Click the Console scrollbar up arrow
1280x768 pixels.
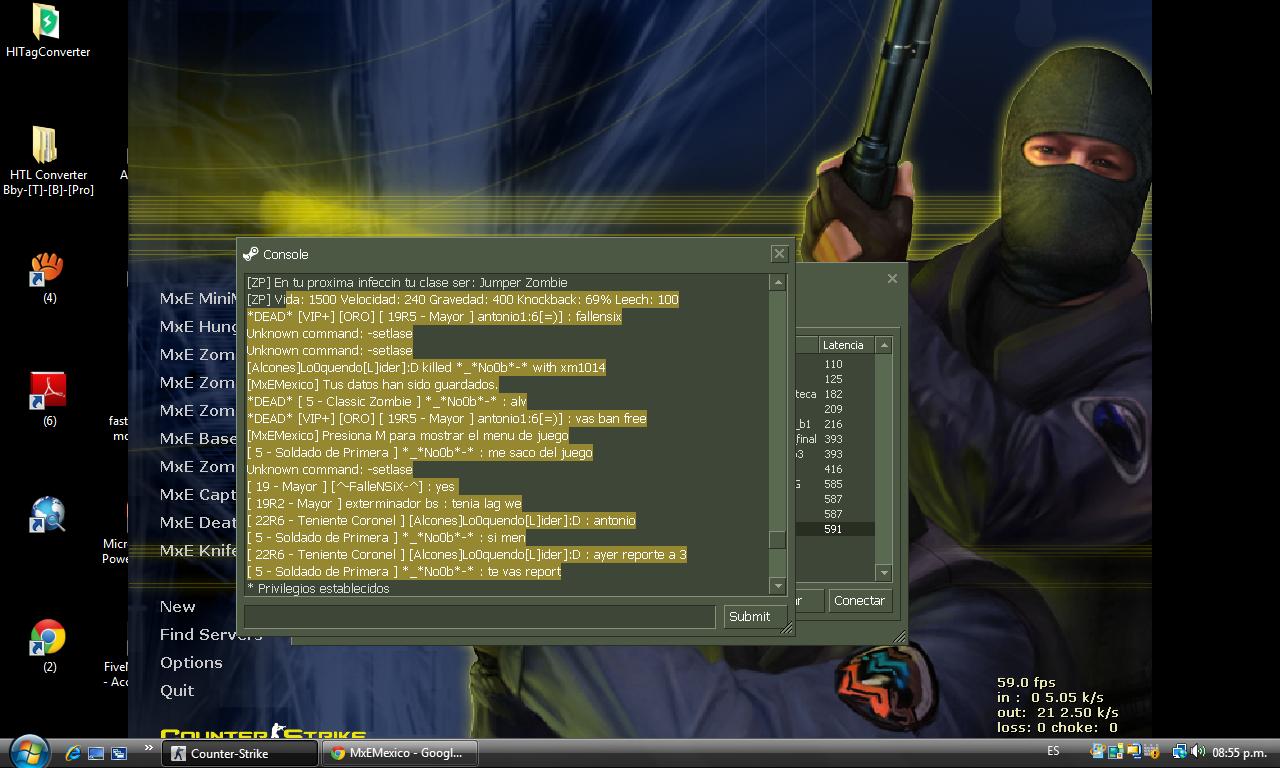(777, 283)
